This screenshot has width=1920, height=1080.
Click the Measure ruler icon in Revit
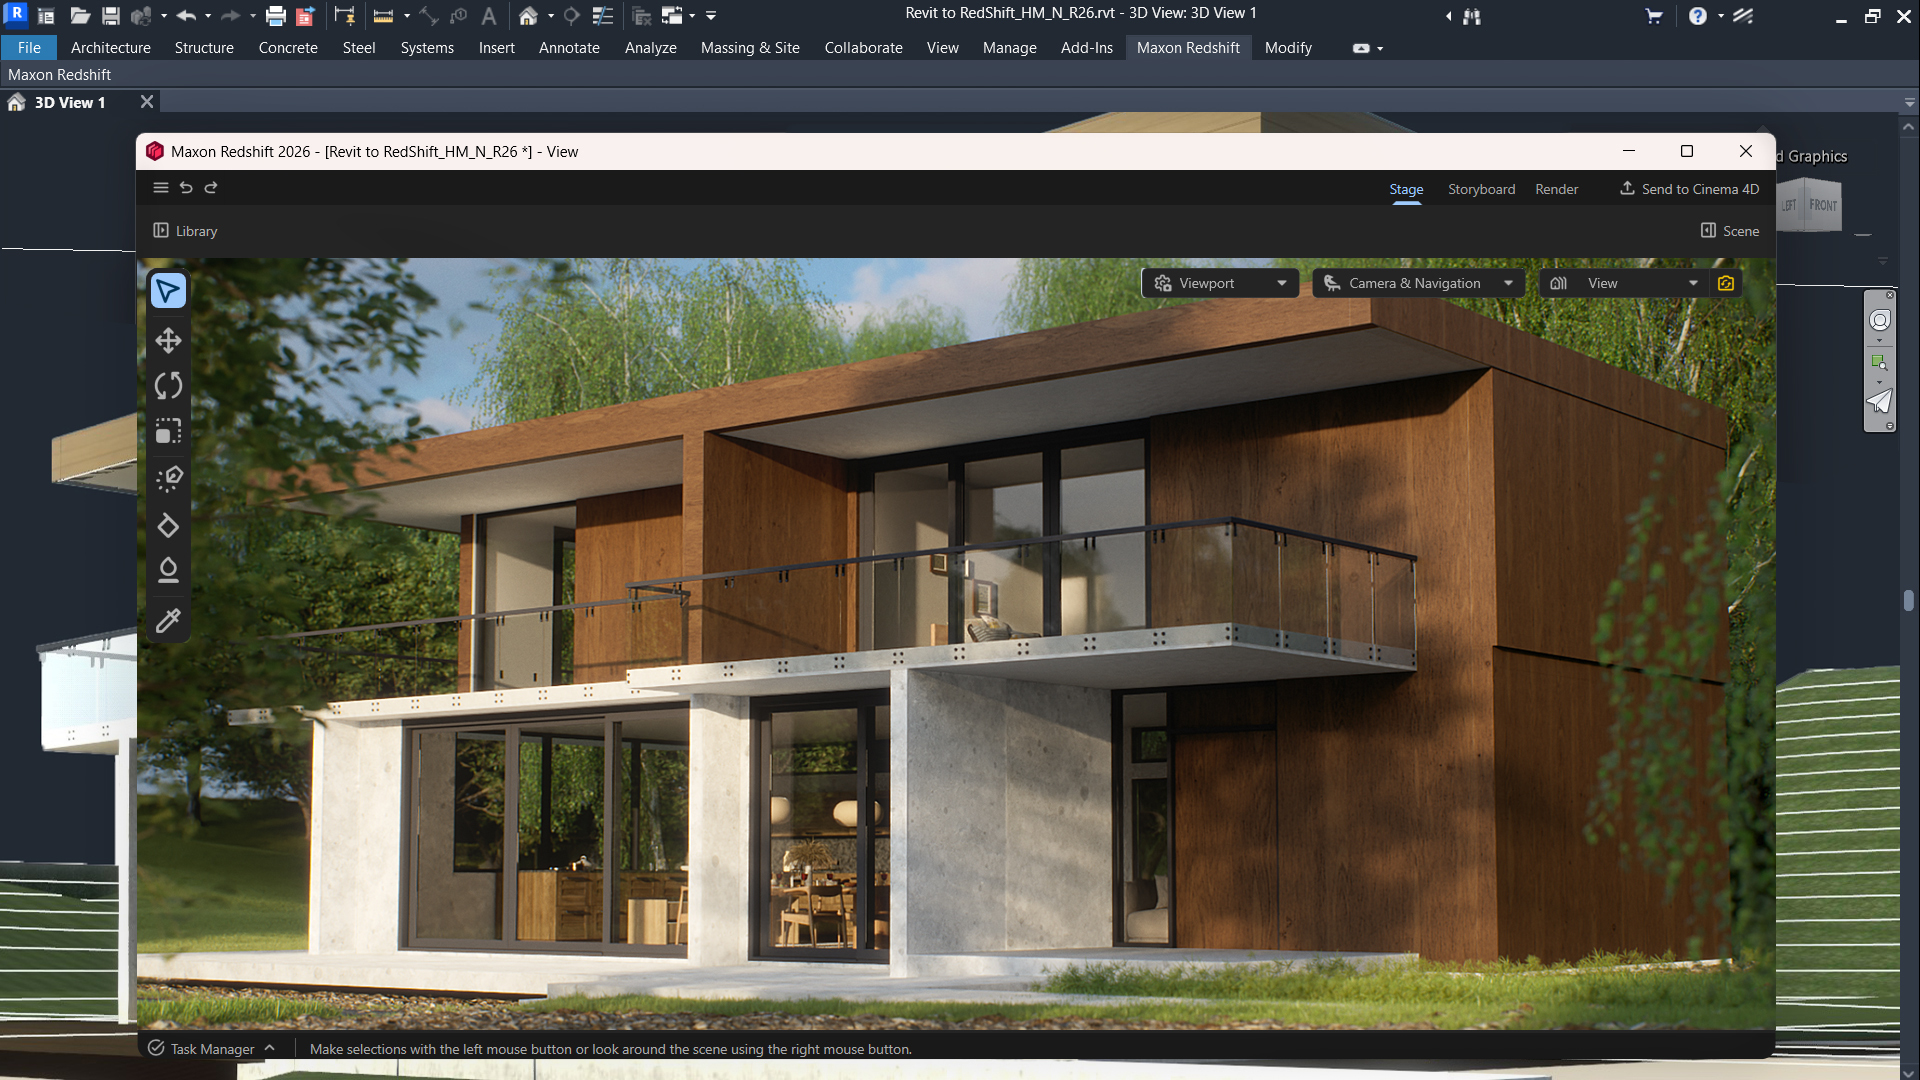pos(383,16)
